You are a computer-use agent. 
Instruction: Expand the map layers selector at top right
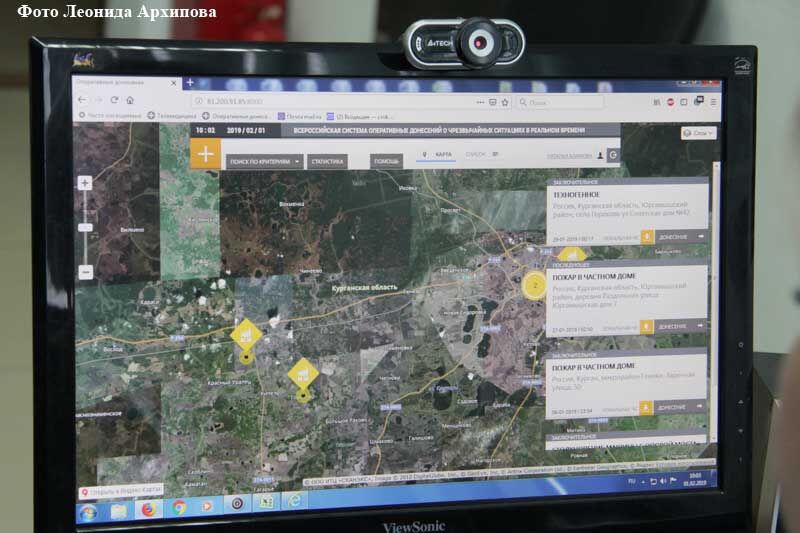(698, 132)
